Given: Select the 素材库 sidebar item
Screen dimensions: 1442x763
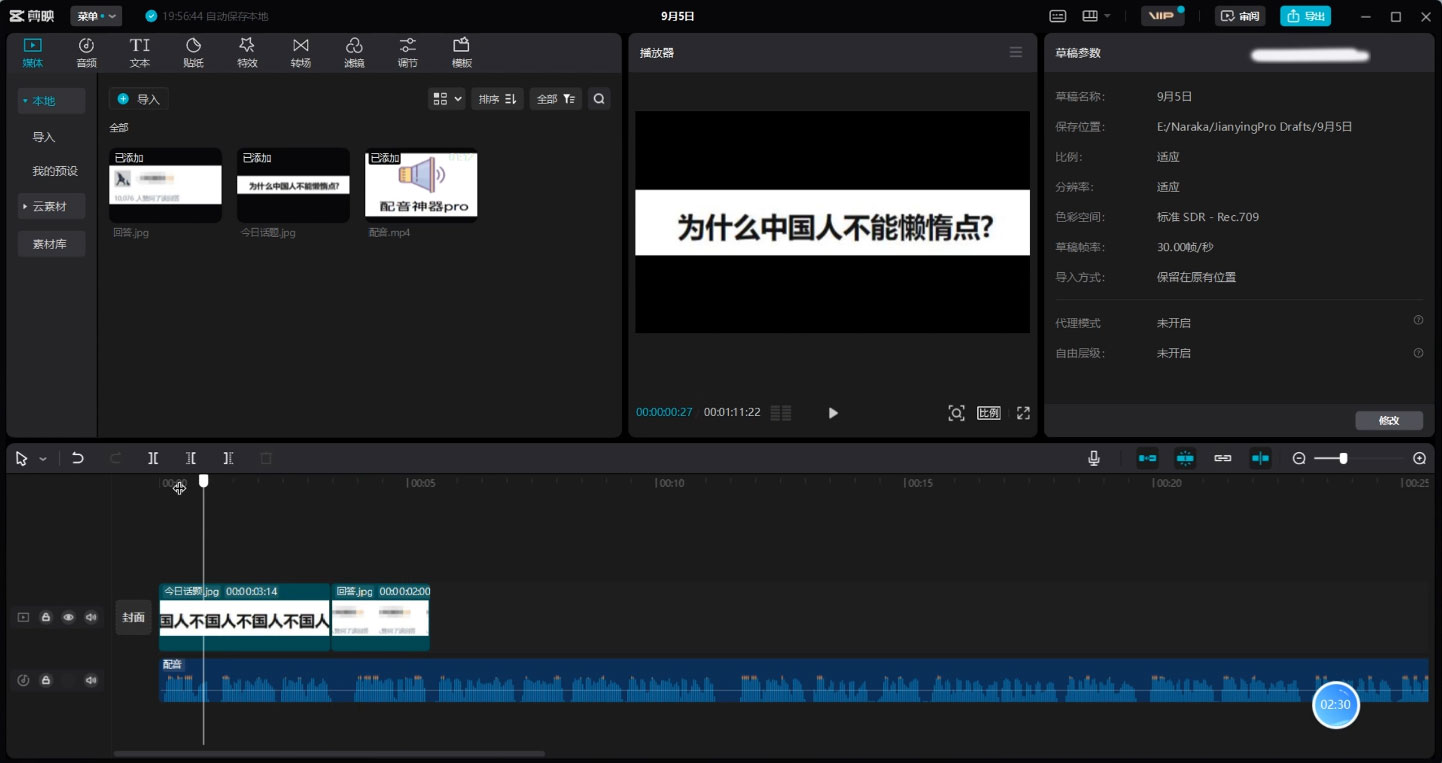Looking at the screenshot, I should (x=51, y=243).
